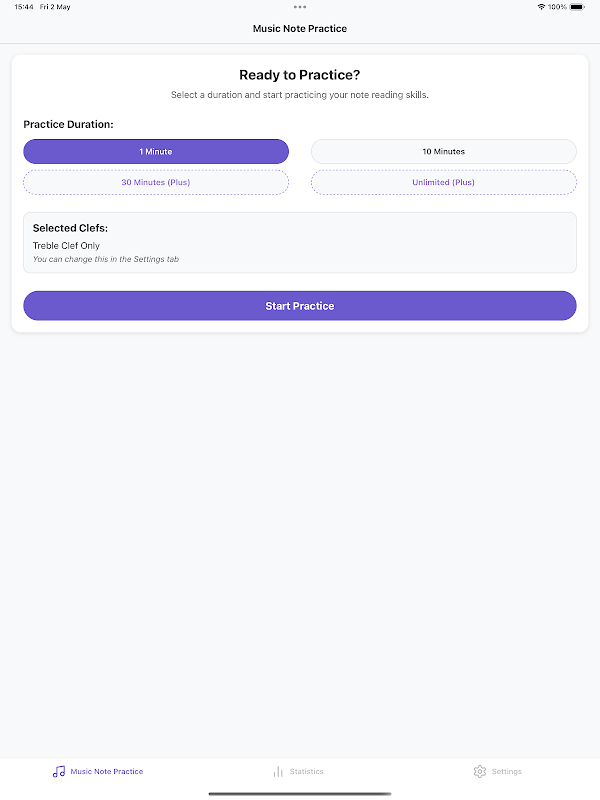This screenshot has height=800, width=600.
Task: Tap the Statistics bar chart icon
Action: point(278,771)
